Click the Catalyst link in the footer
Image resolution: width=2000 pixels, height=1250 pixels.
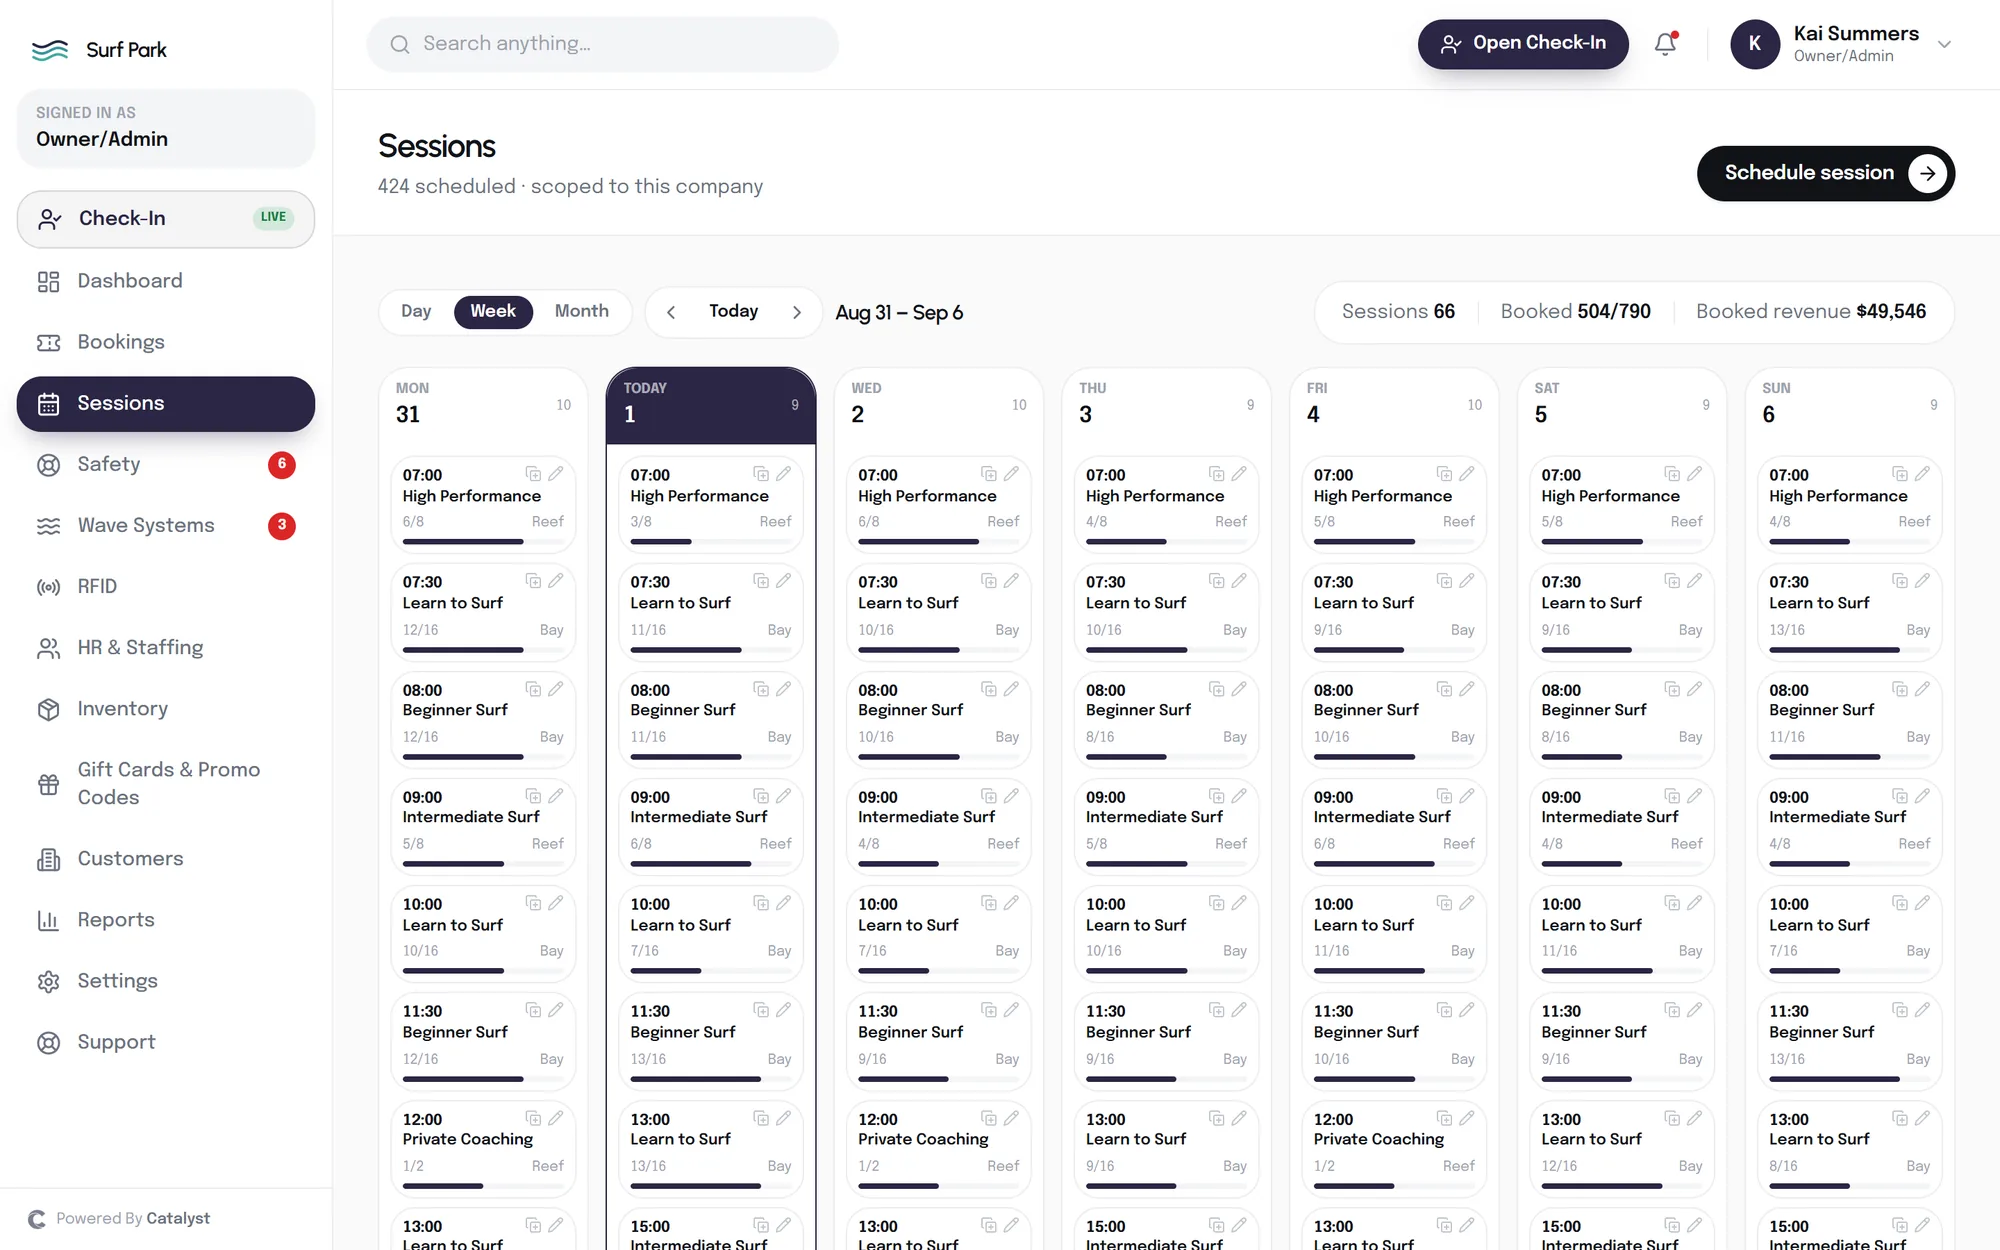click(178, 1218)
